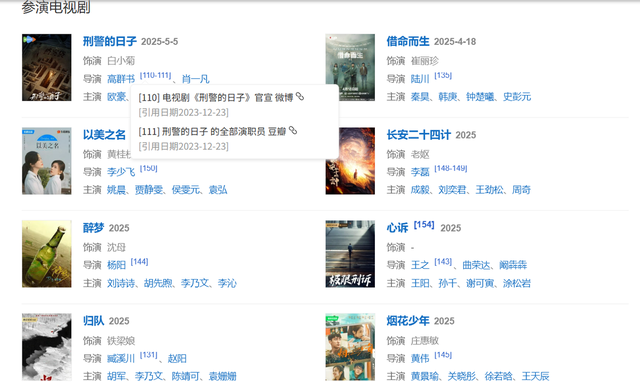640x382 pixels.
Task: Open the 借命而生 poster thumbnail
Action: [350, 67]
